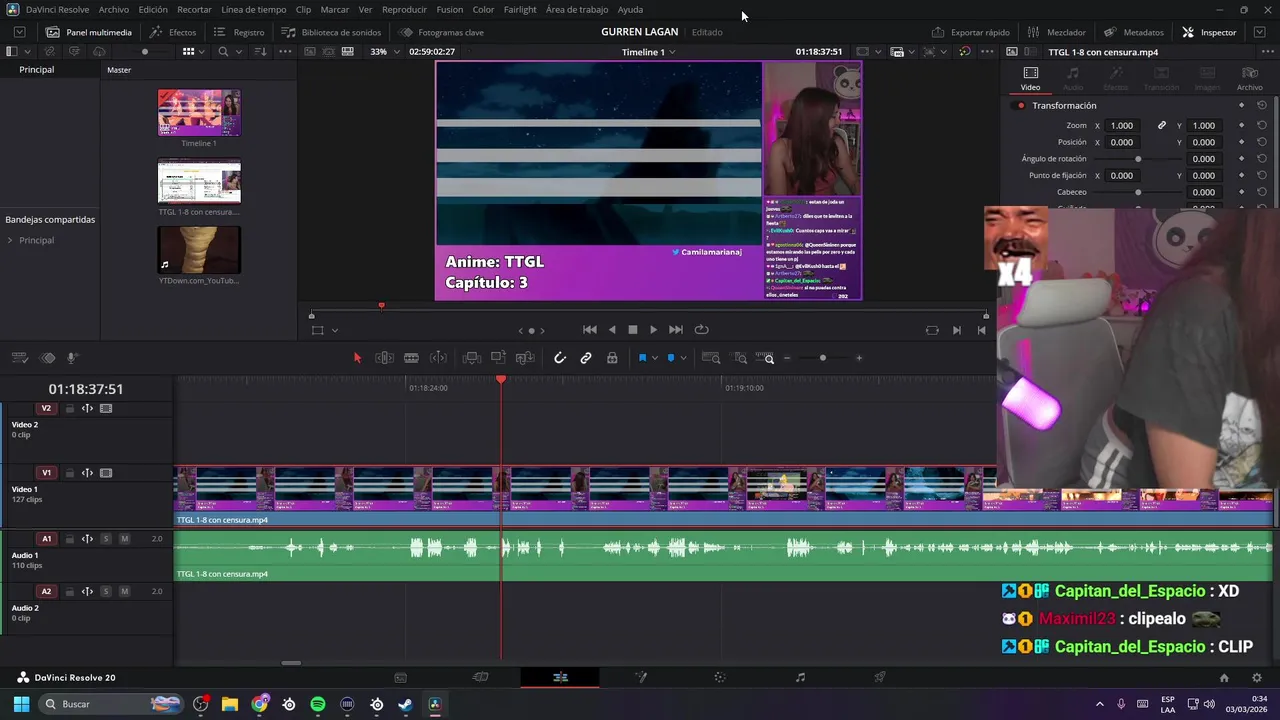Add a blue marker at playhead
Screen dimensions: 1280x720
(x=671, y=358)
